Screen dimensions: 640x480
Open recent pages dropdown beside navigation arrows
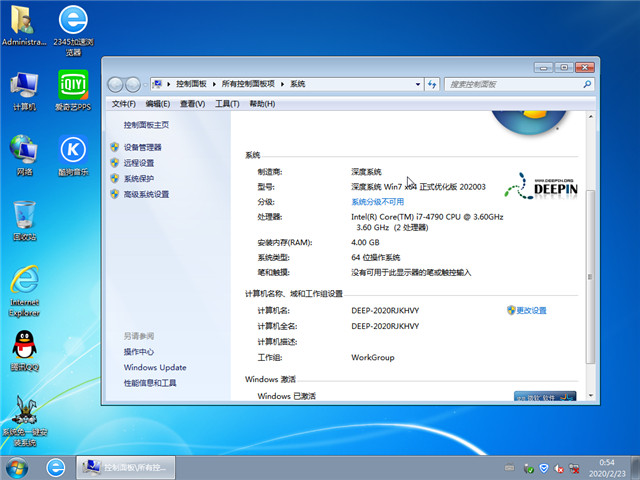[x=145, y=85]
